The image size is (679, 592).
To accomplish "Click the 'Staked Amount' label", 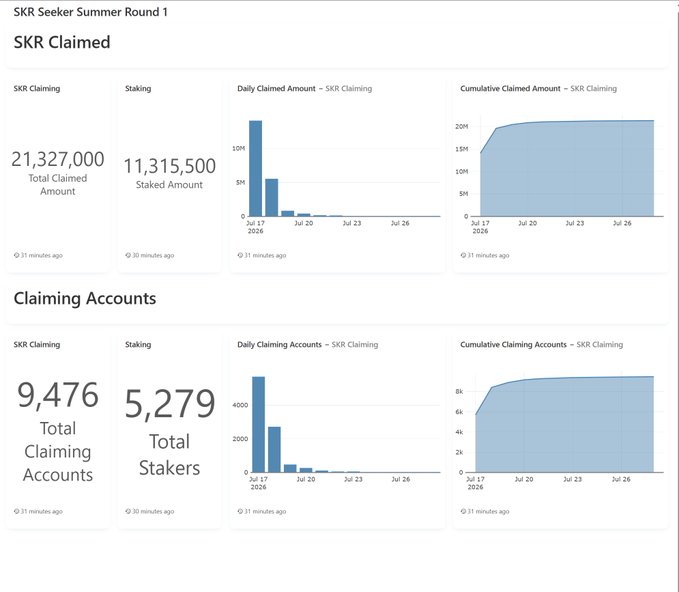I will pyautogui.click(x=169, y=185).
